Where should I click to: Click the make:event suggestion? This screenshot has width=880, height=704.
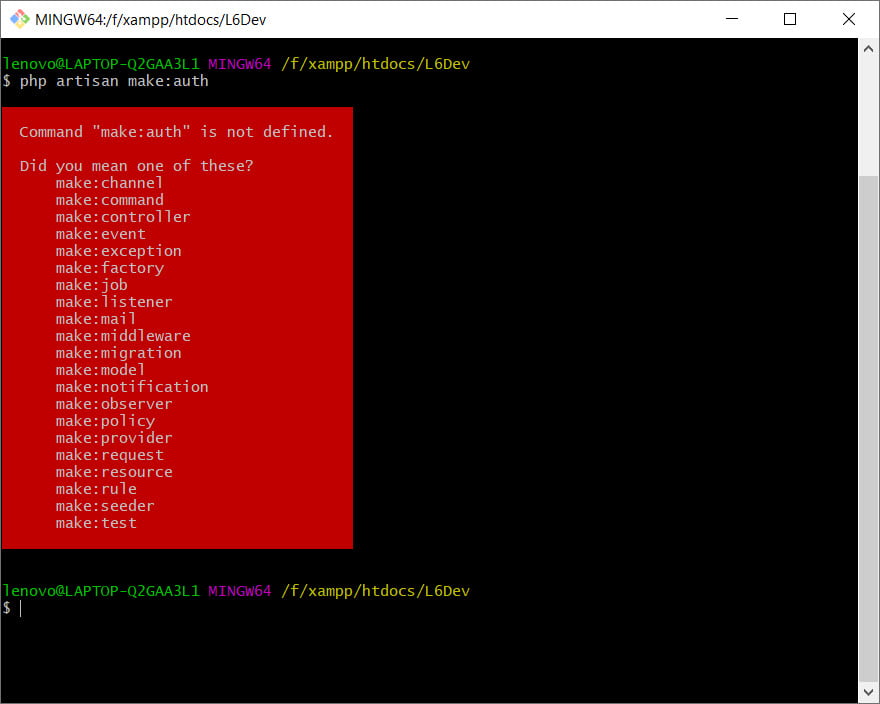100,234
